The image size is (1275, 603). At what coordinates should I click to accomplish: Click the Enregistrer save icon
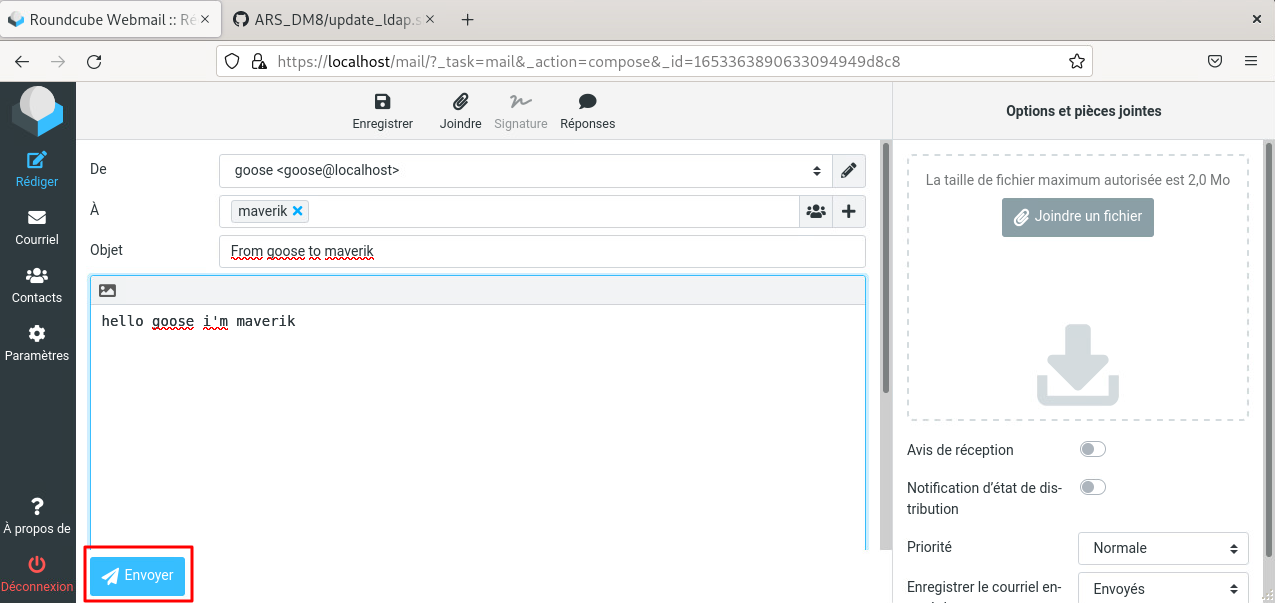tap(382, 102)
